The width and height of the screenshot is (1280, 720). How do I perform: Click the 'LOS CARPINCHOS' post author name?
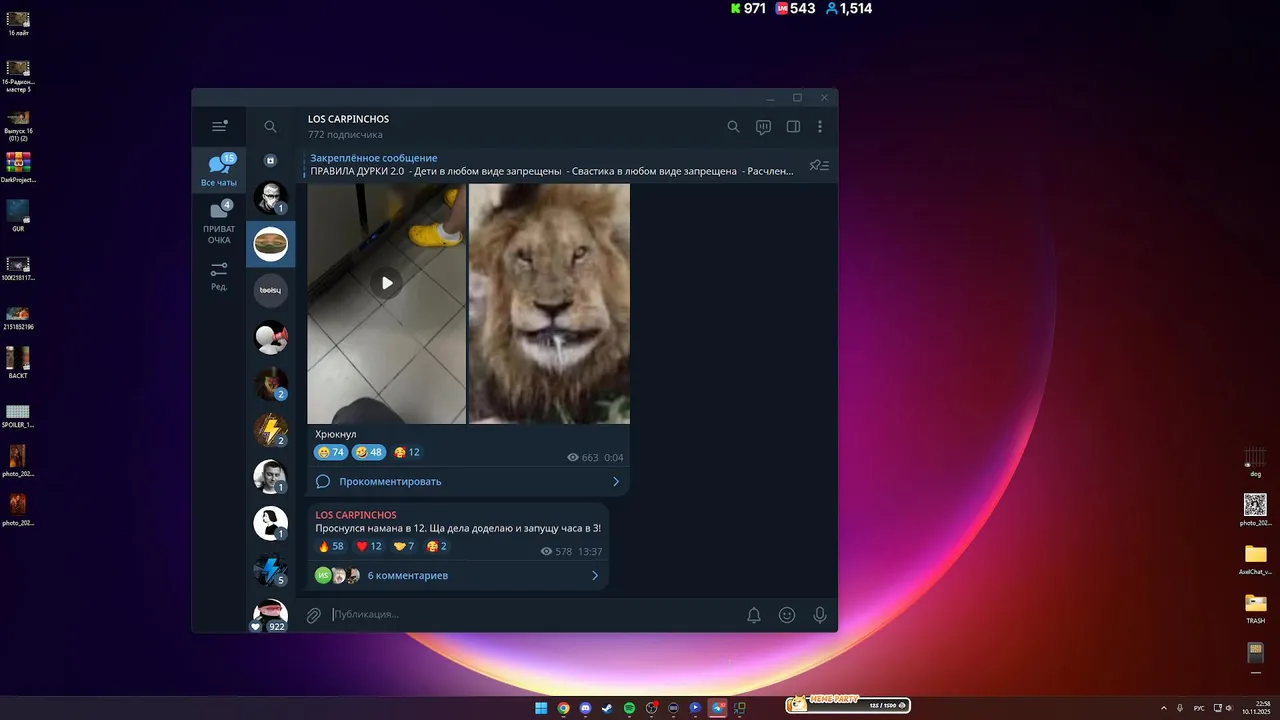pyautogui.click(x=356, y=514)
